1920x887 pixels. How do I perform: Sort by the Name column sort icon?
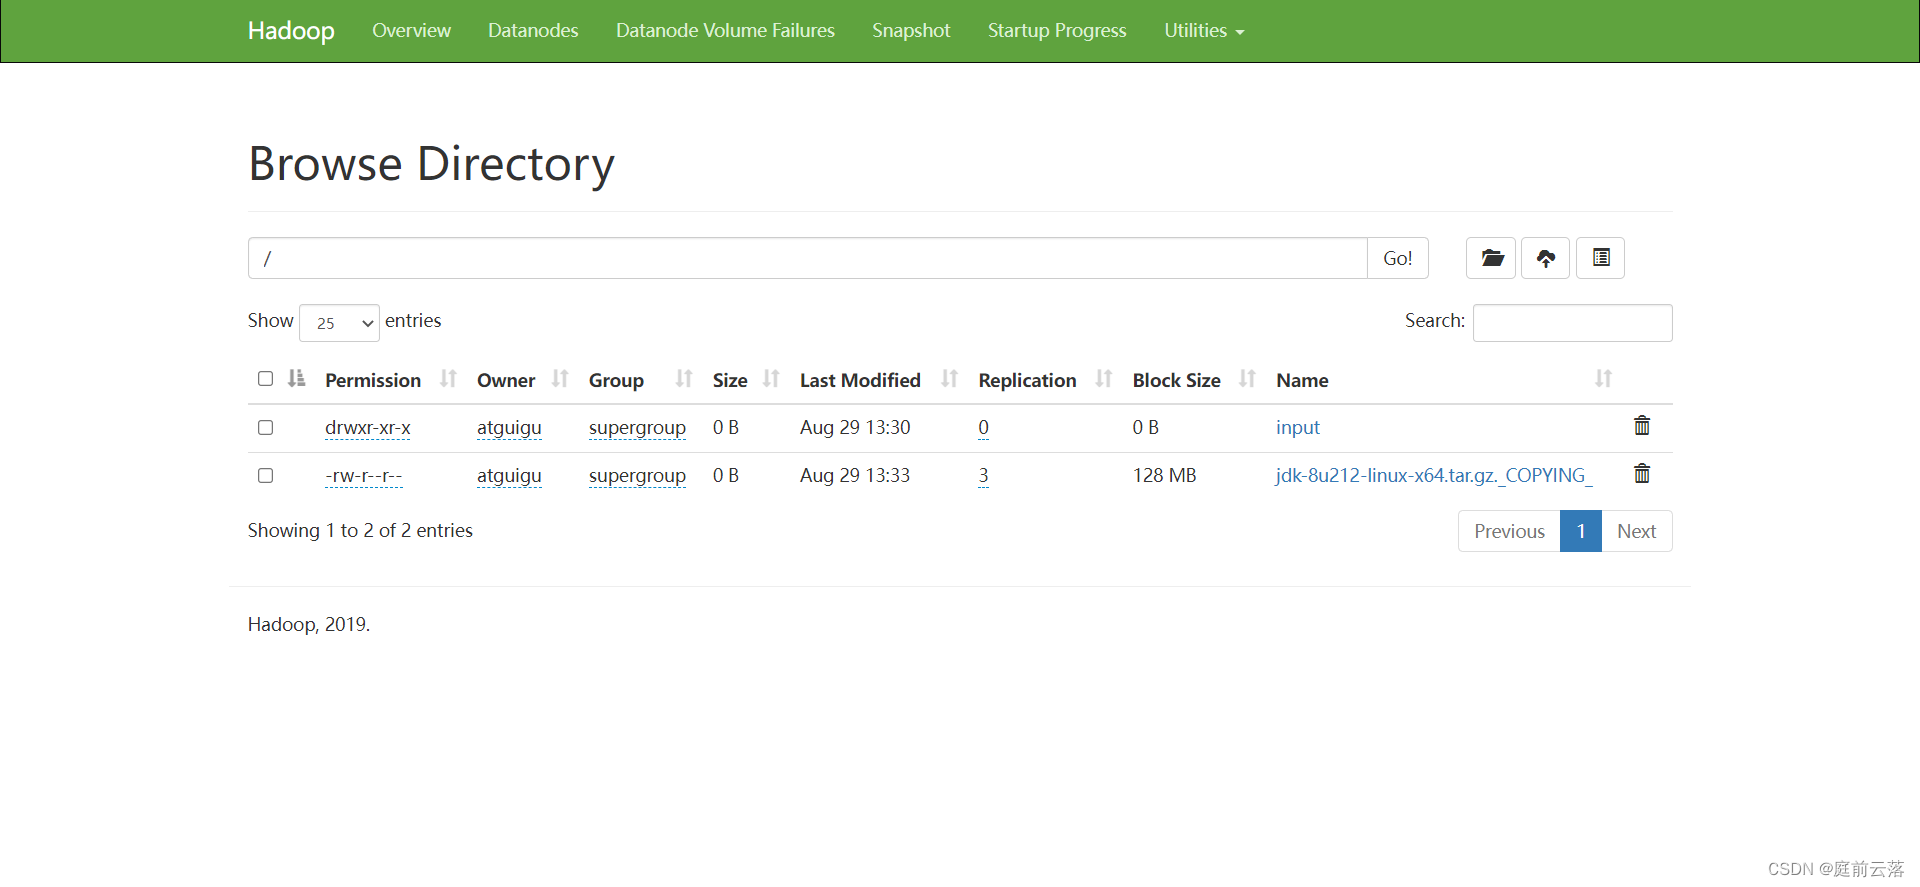click(x=1604, y=379)
